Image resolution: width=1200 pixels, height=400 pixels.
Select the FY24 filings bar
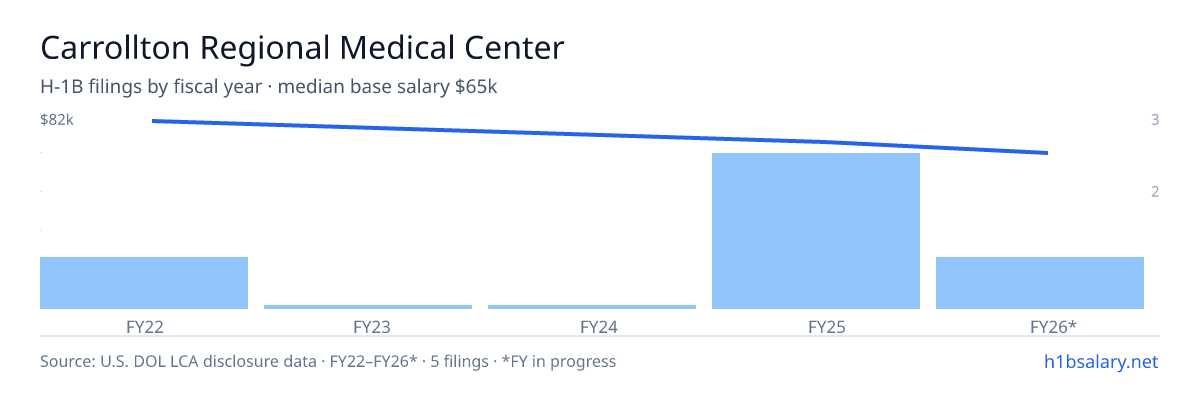point(592,307)
